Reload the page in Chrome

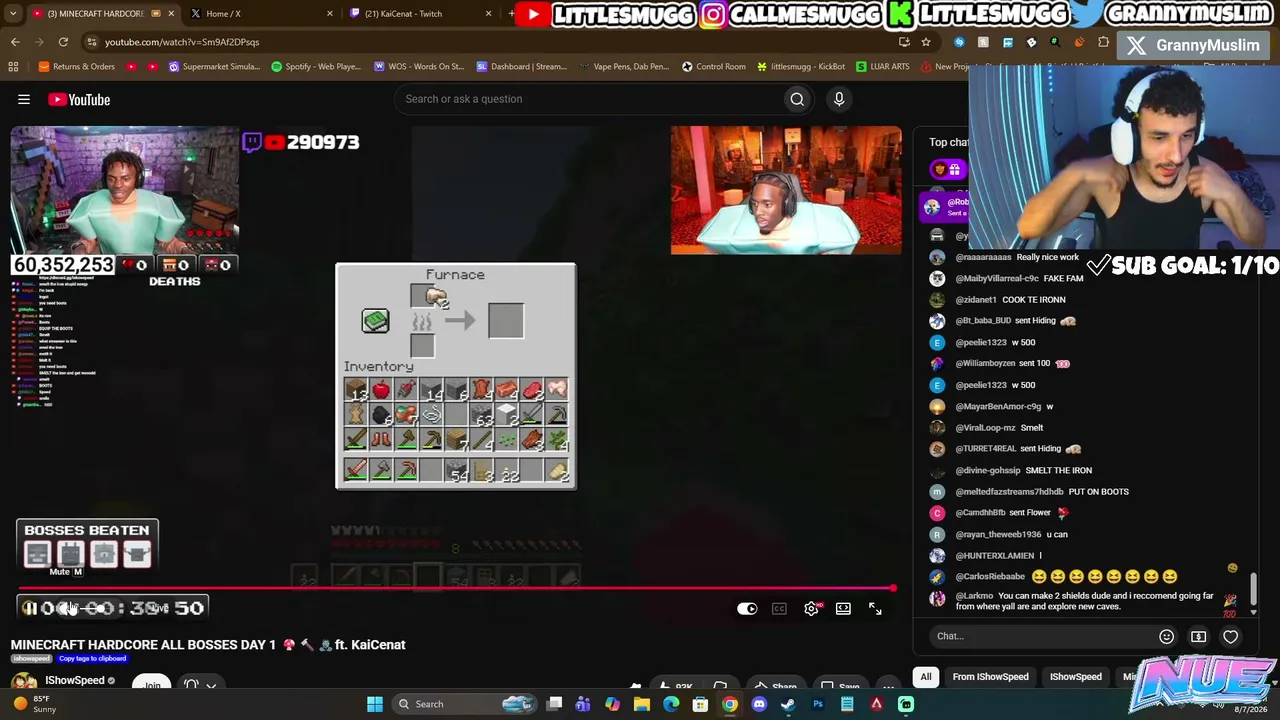pos(63,42)
